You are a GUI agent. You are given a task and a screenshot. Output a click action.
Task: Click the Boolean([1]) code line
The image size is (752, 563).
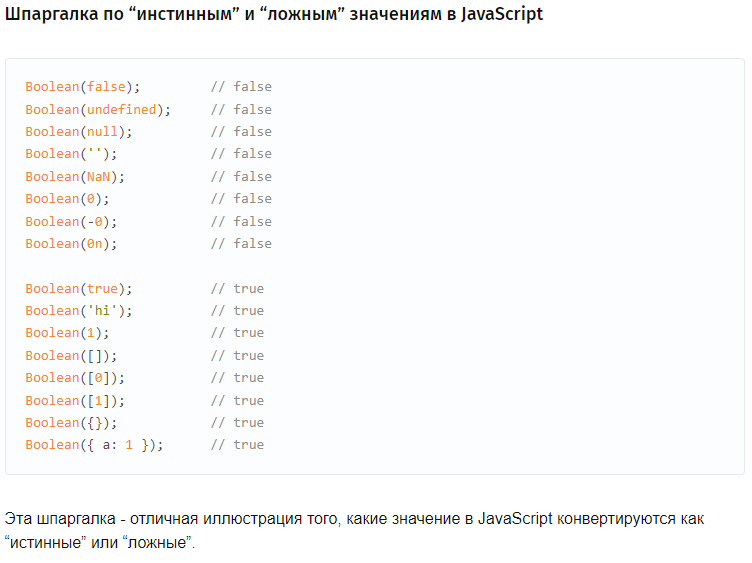click(x=144, y=400)
